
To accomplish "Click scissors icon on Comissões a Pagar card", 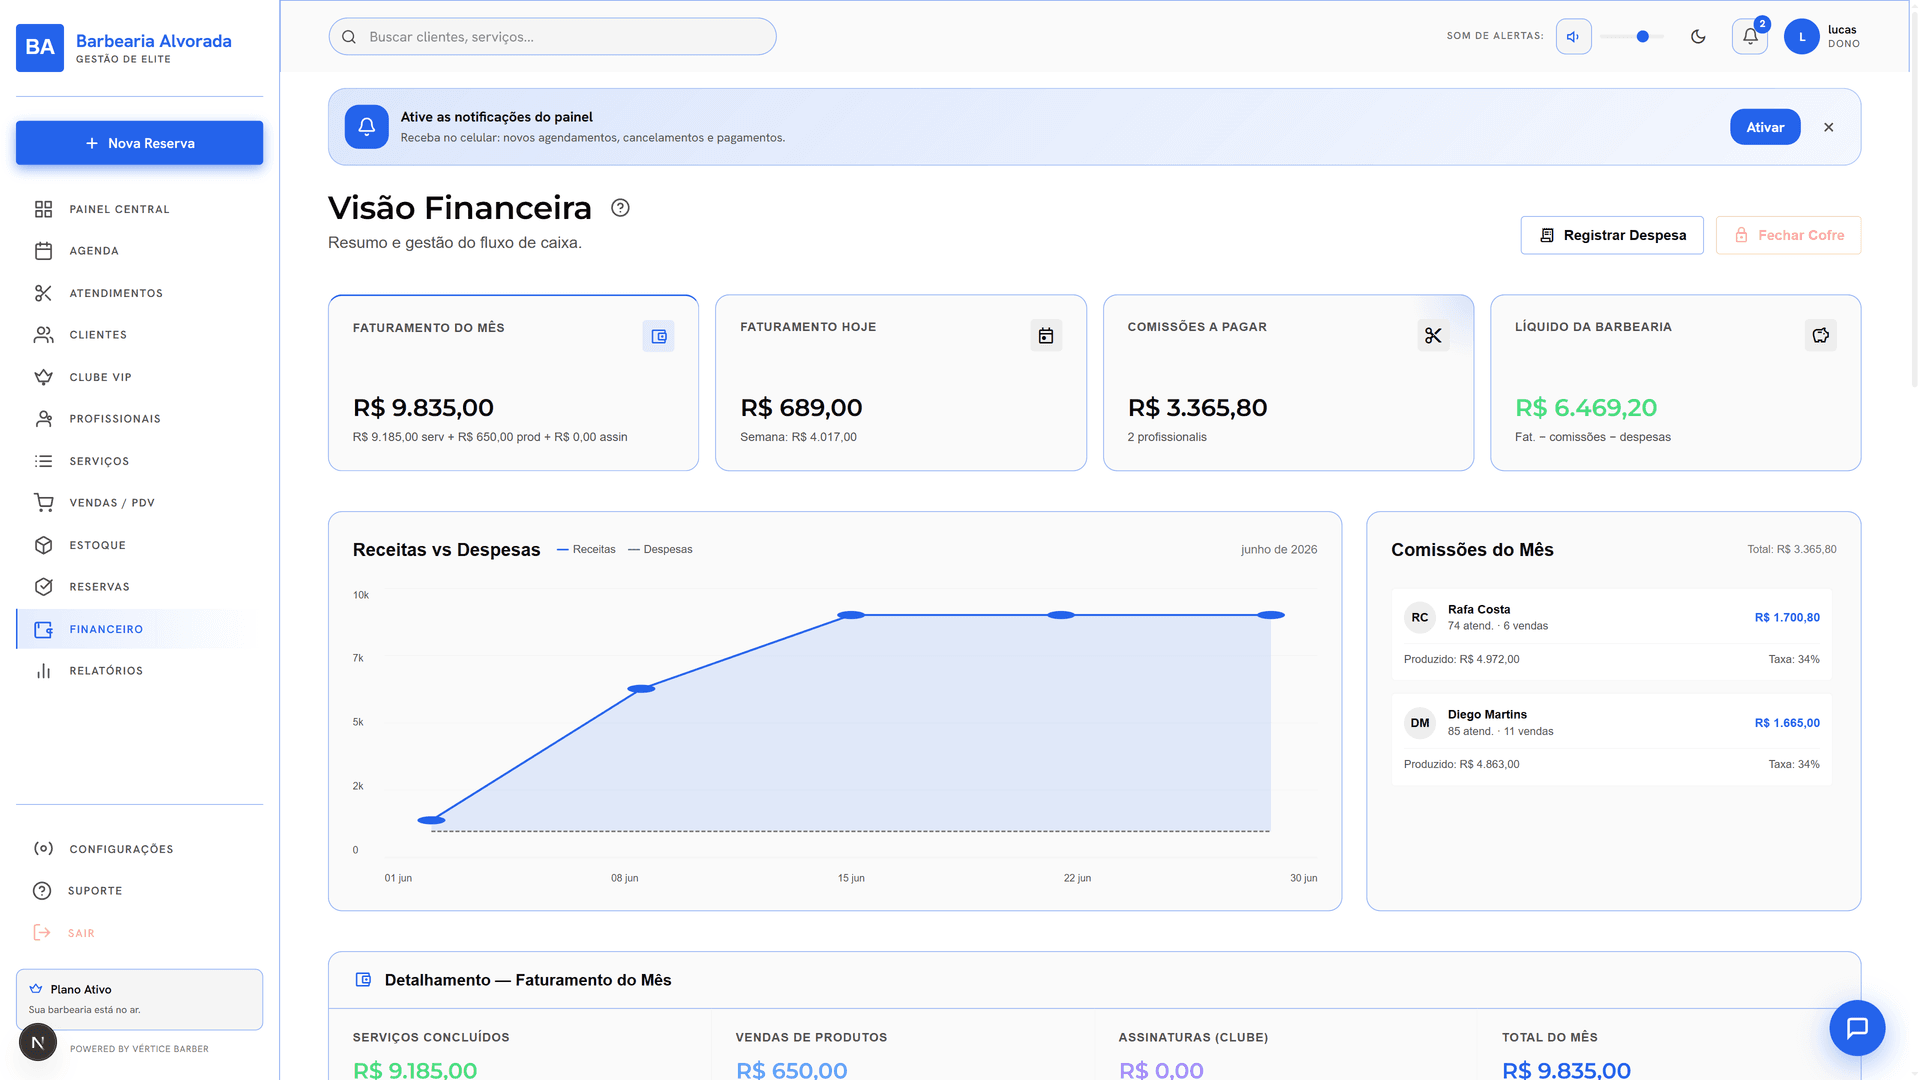I will (1433, 336).
